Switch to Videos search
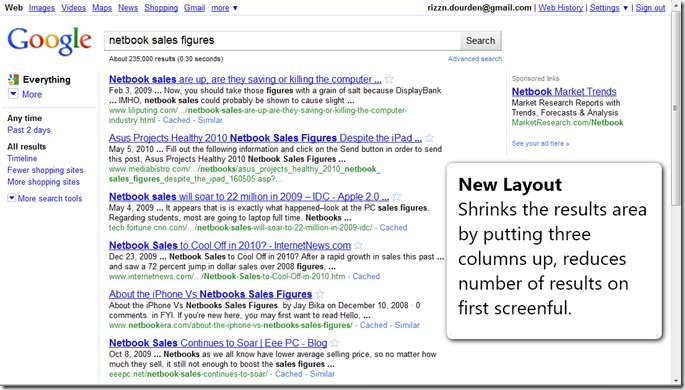Image resolution: width=685 pixels, height=390 pixels. tap(73, 8)
